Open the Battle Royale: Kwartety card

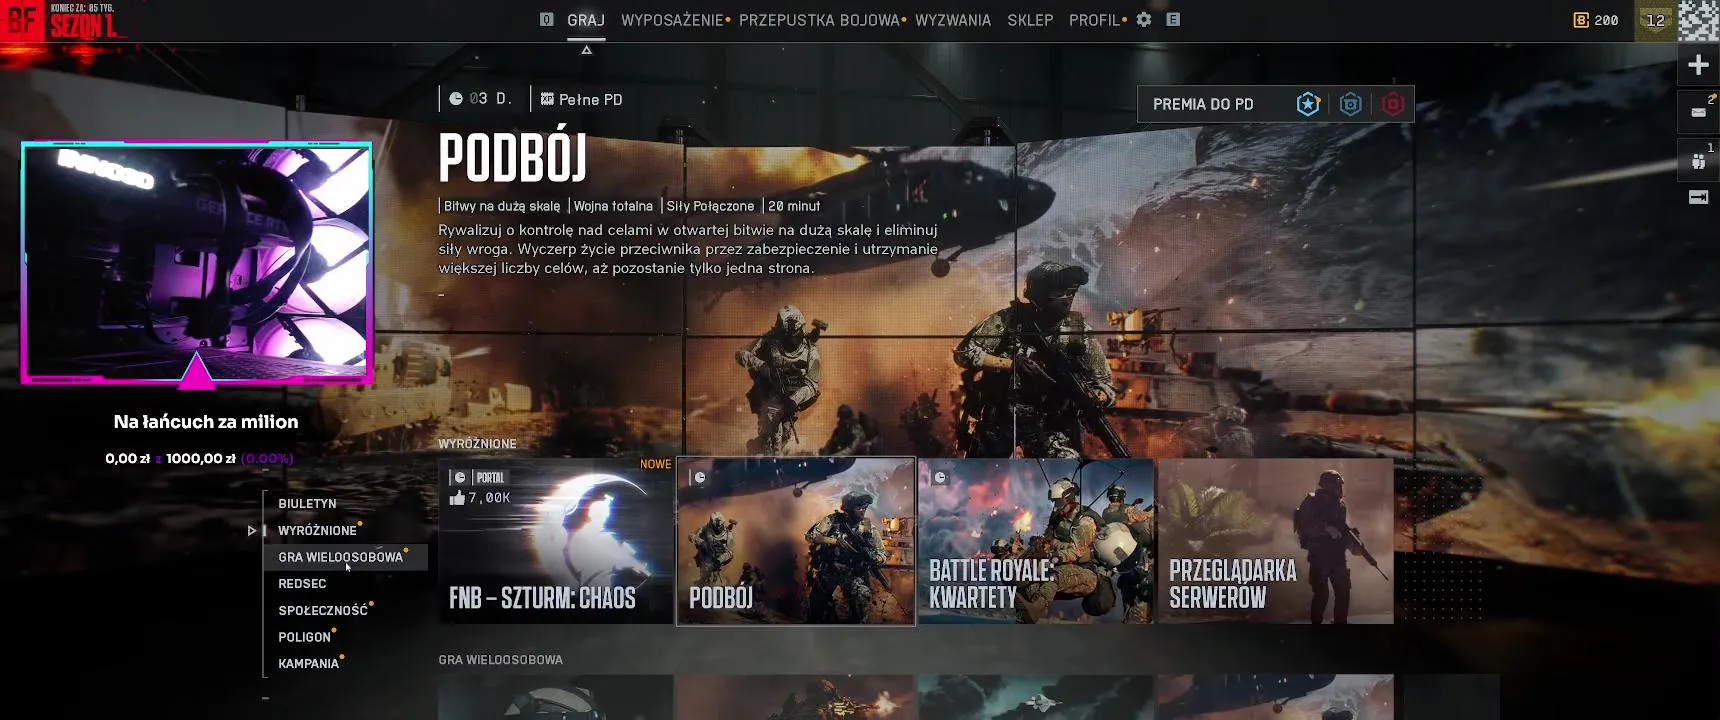(1036, 541)
